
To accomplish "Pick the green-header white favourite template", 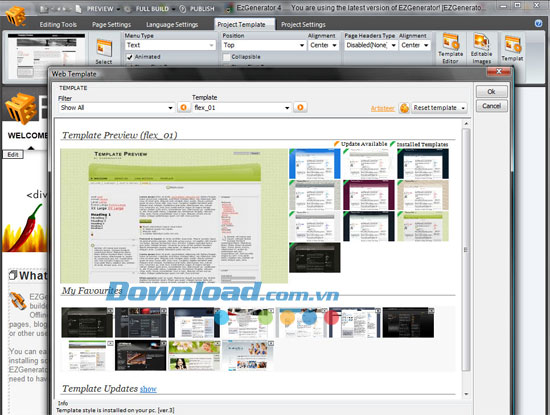I will click(x=87, y=355).
